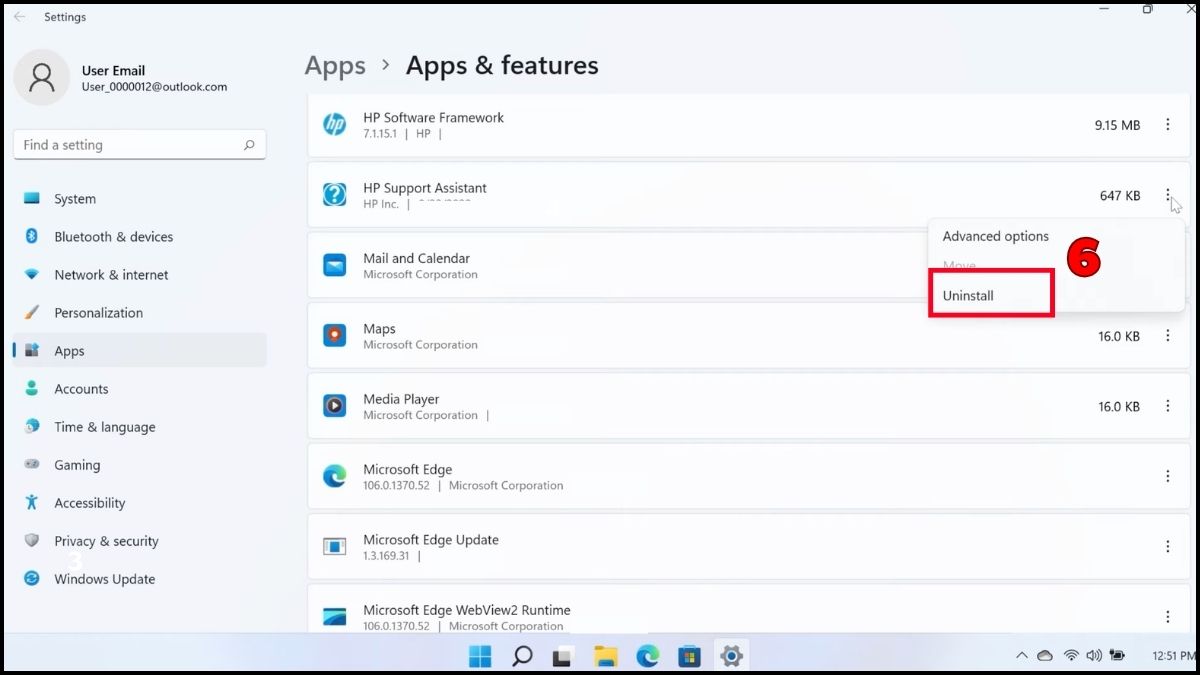Open more options for Edge WebView2 Runtime
The width and height of the screenshot is (1200, 675).
1167,617
